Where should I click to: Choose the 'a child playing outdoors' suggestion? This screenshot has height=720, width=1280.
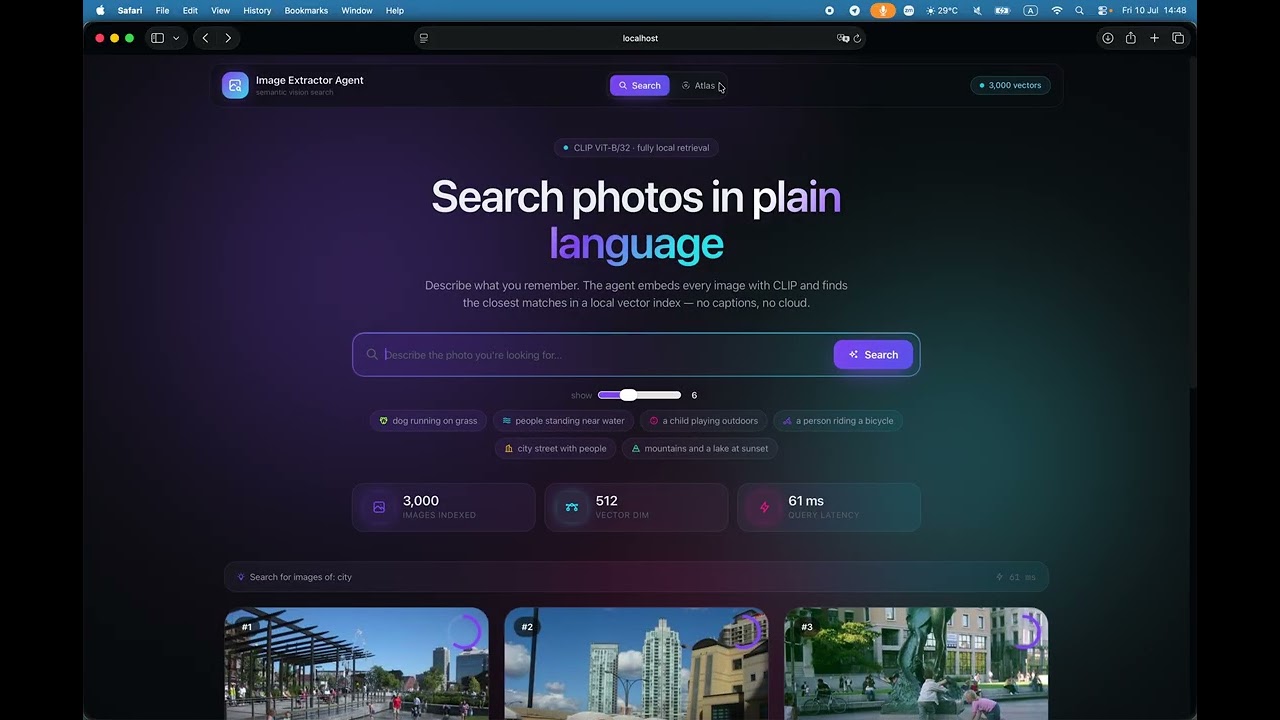click(x=703, y=421)
